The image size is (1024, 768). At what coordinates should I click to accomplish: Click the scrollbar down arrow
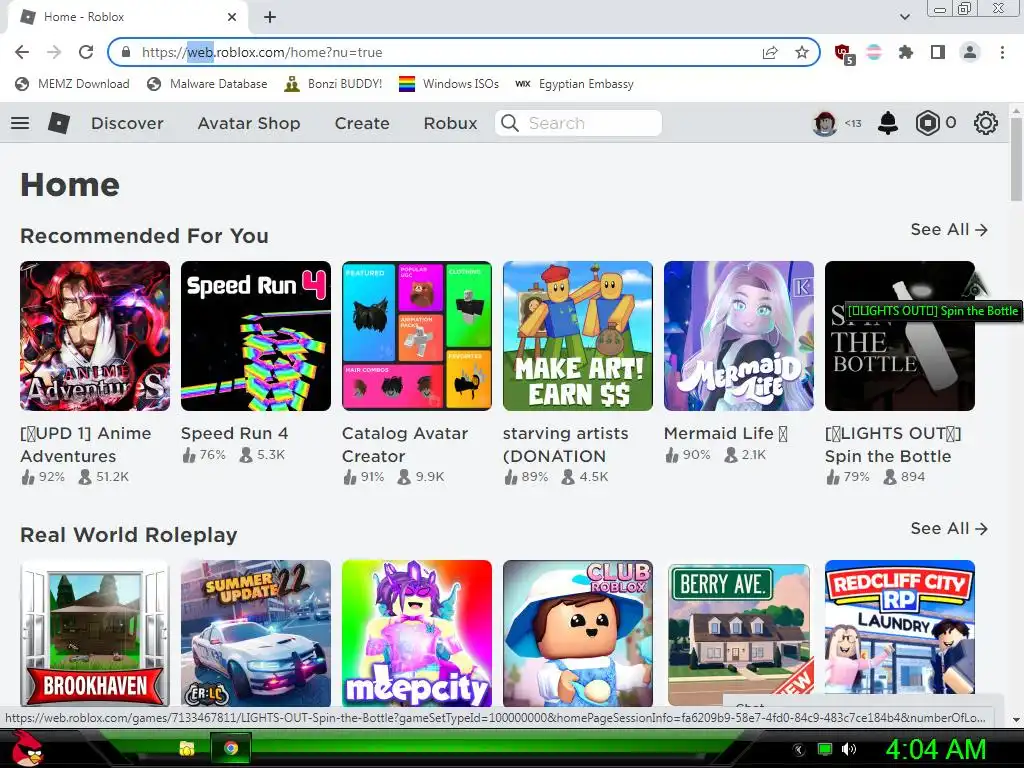coord(1016,720)
